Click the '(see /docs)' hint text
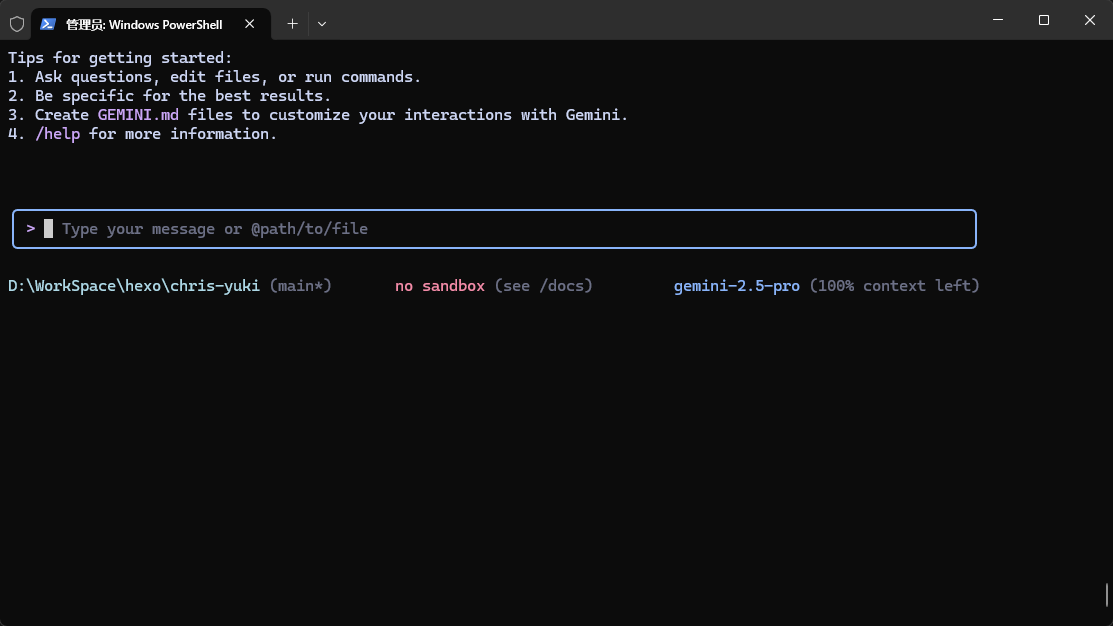 pyautogui.click(x=543, y=286)
